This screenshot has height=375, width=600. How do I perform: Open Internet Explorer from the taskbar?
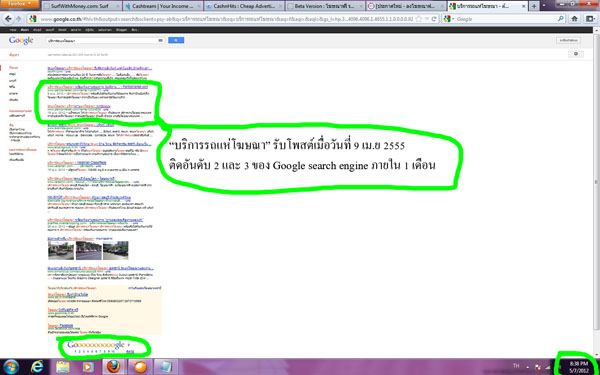pyautogui.click(x=37, y=367)
